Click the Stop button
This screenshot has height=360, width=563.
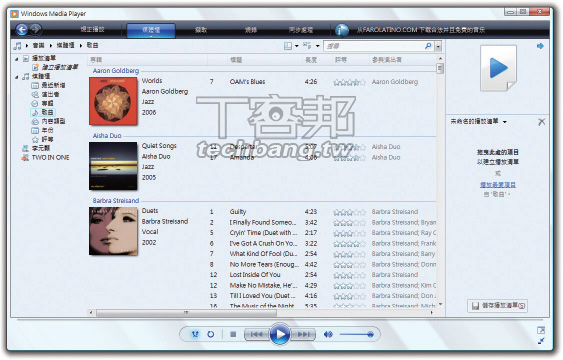(233, 335)
